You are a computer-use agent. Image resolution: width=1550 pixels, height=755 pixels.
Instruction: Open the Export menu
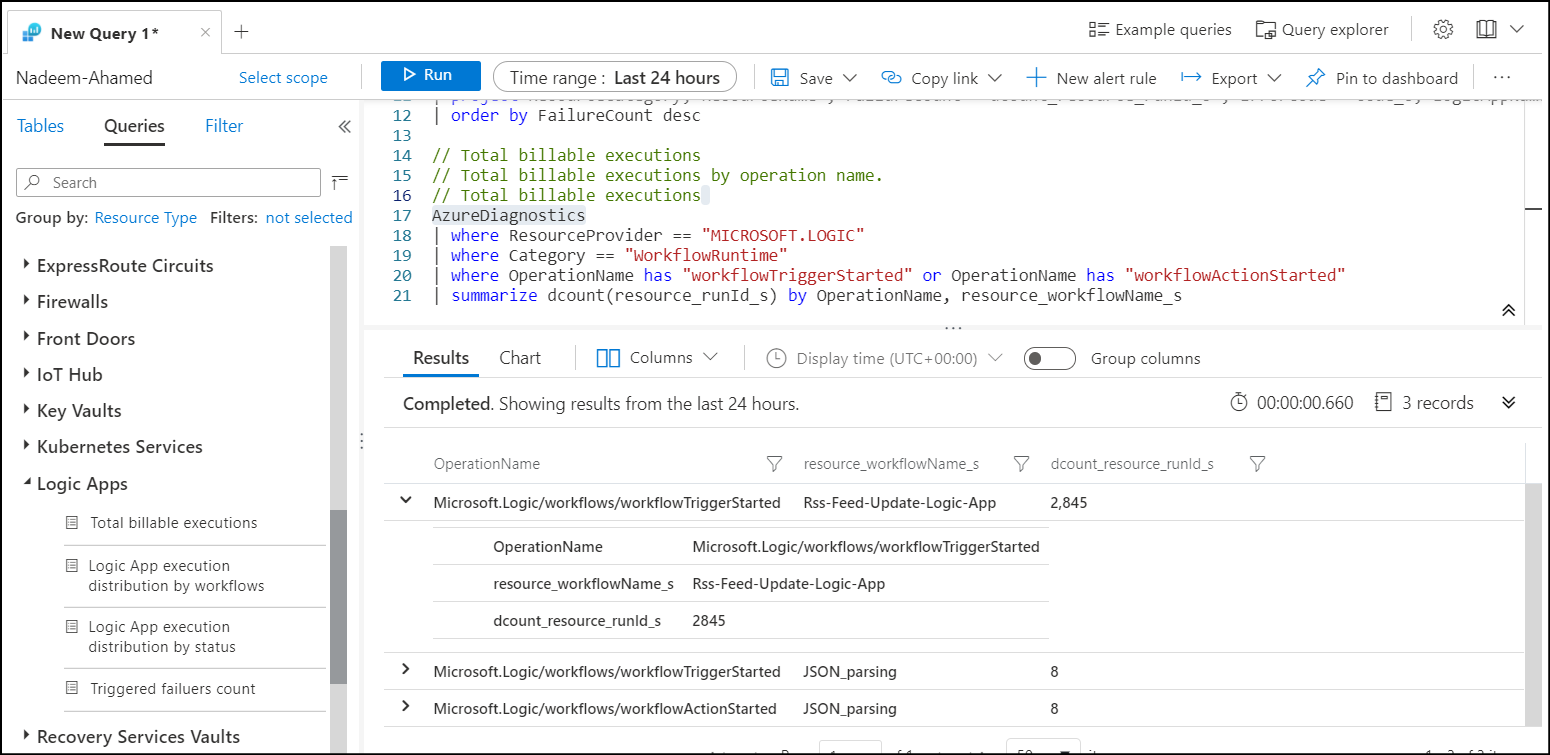[1231, 78]
